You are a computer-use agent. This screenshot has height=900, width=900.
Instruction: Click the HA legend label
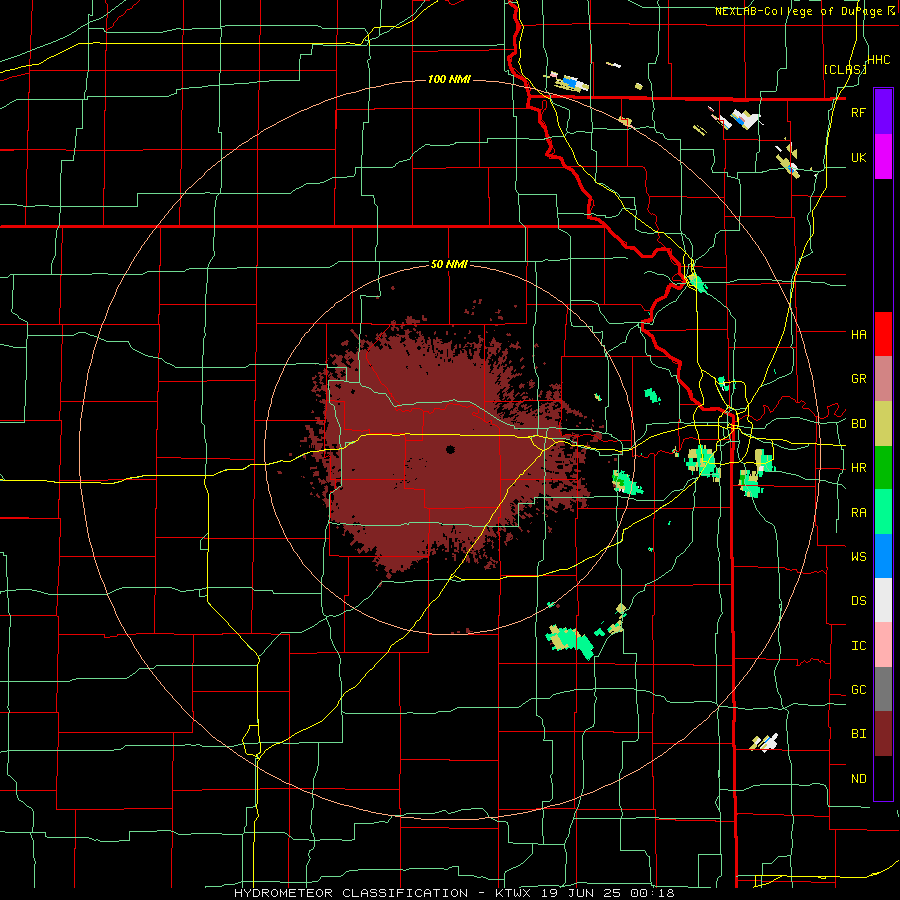[858, 334]
